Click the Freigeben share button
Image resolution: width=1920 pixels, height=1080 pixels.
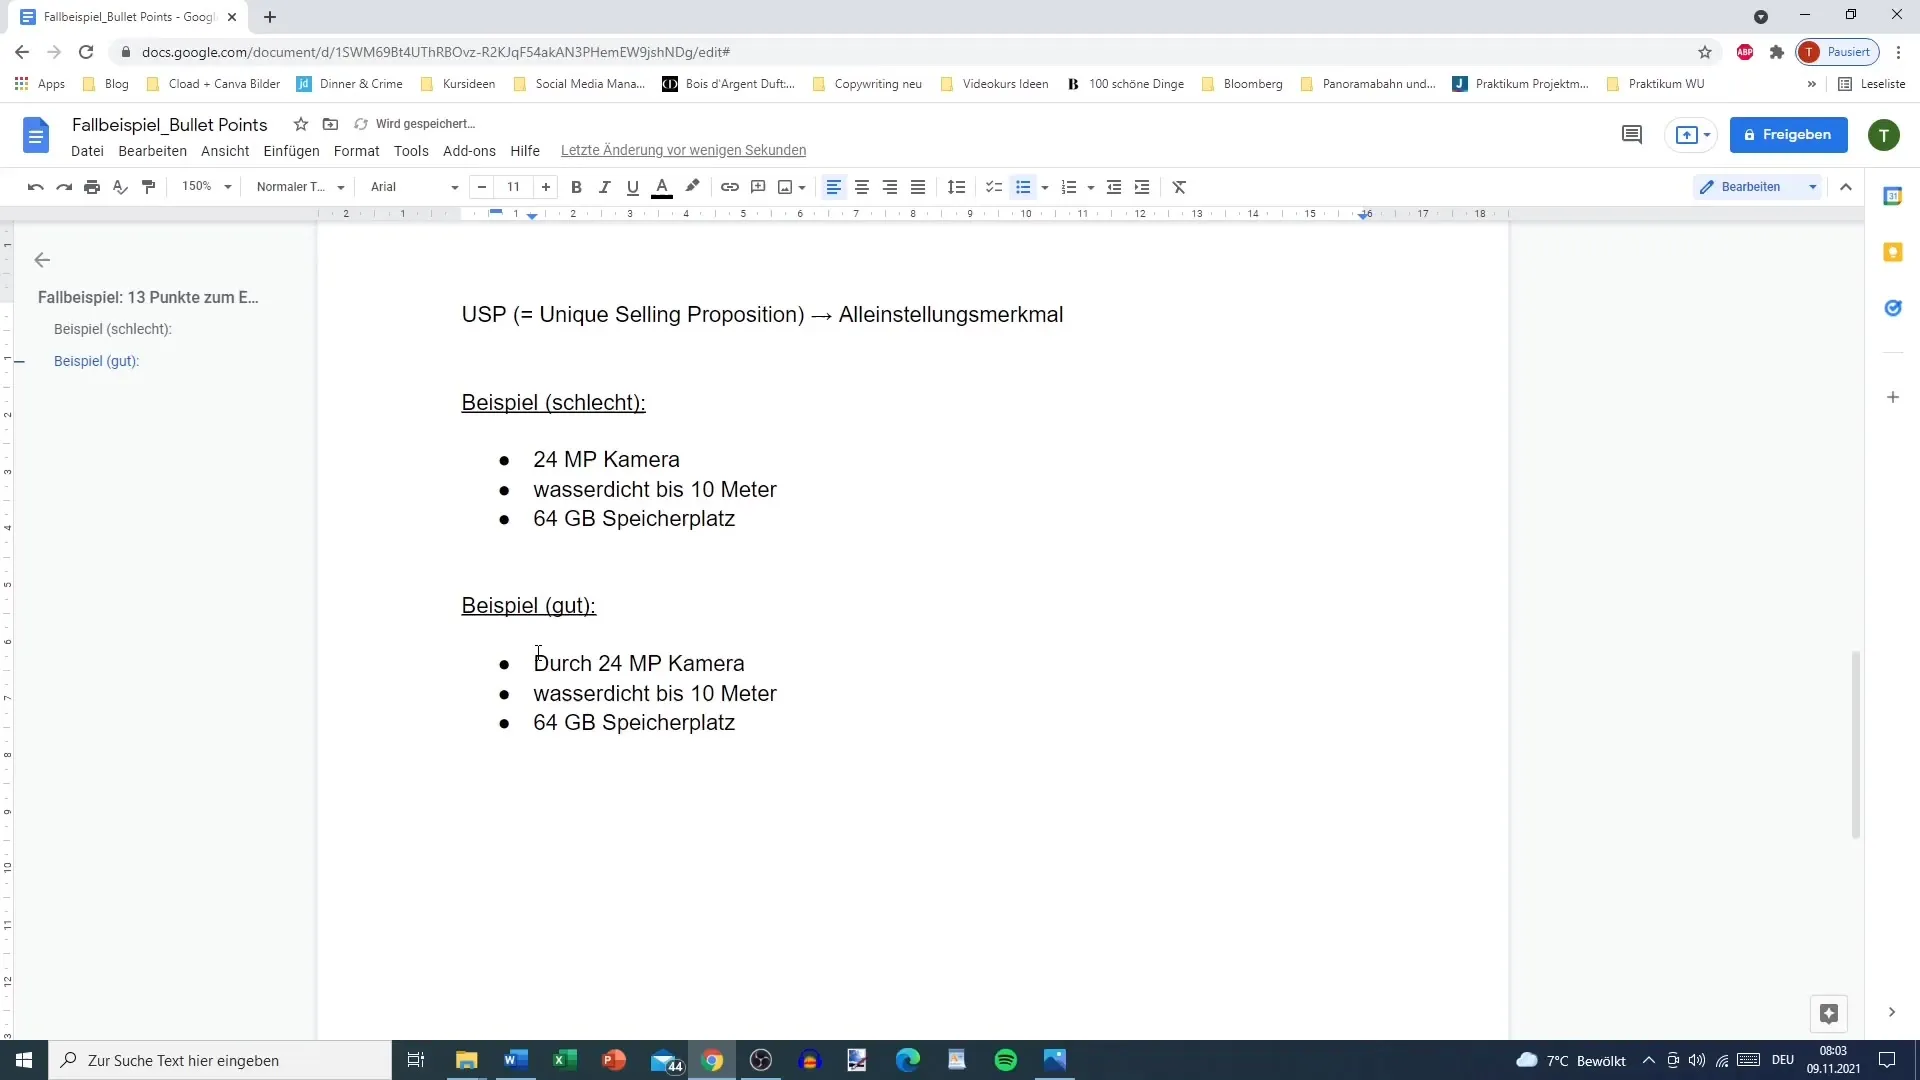tap(1789, 134)
